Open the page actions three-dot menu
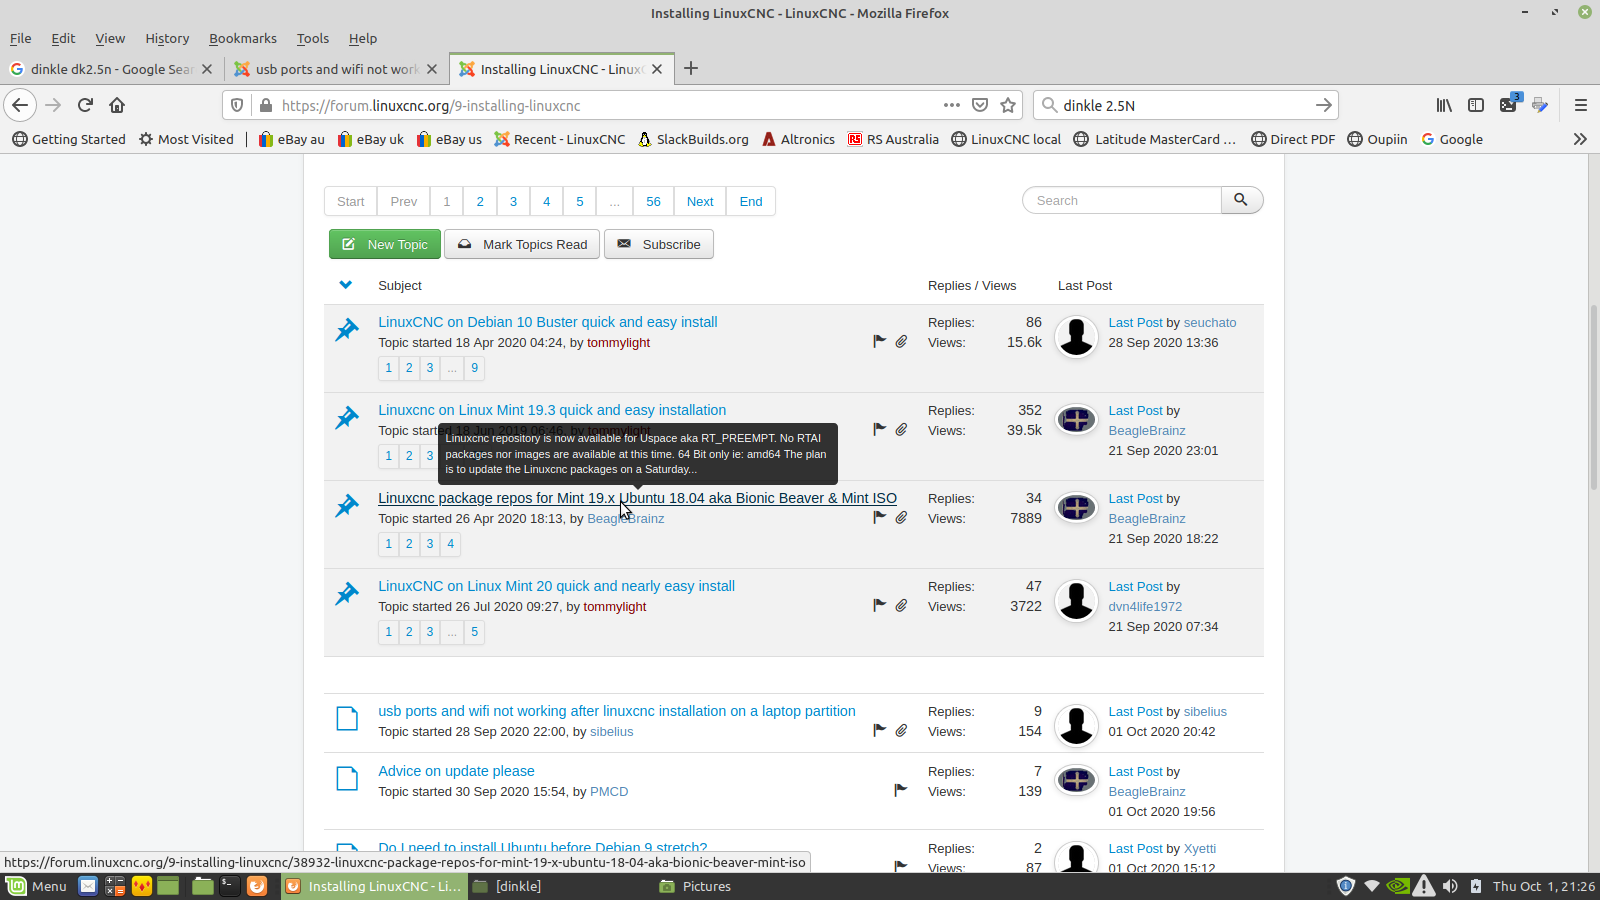Image resolution: width=1600 pixels, height=900 pixels. click(x=952, y=105)
